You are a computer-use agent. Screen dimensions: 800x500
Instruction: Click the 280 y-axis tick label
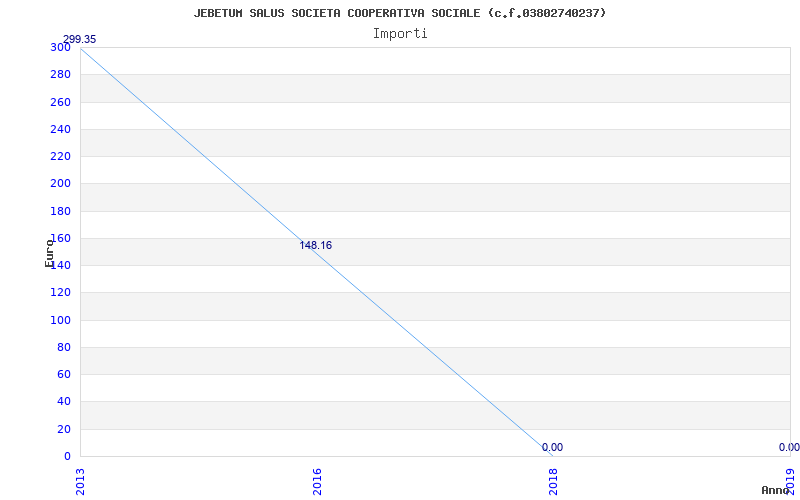[x=60, y=74]
